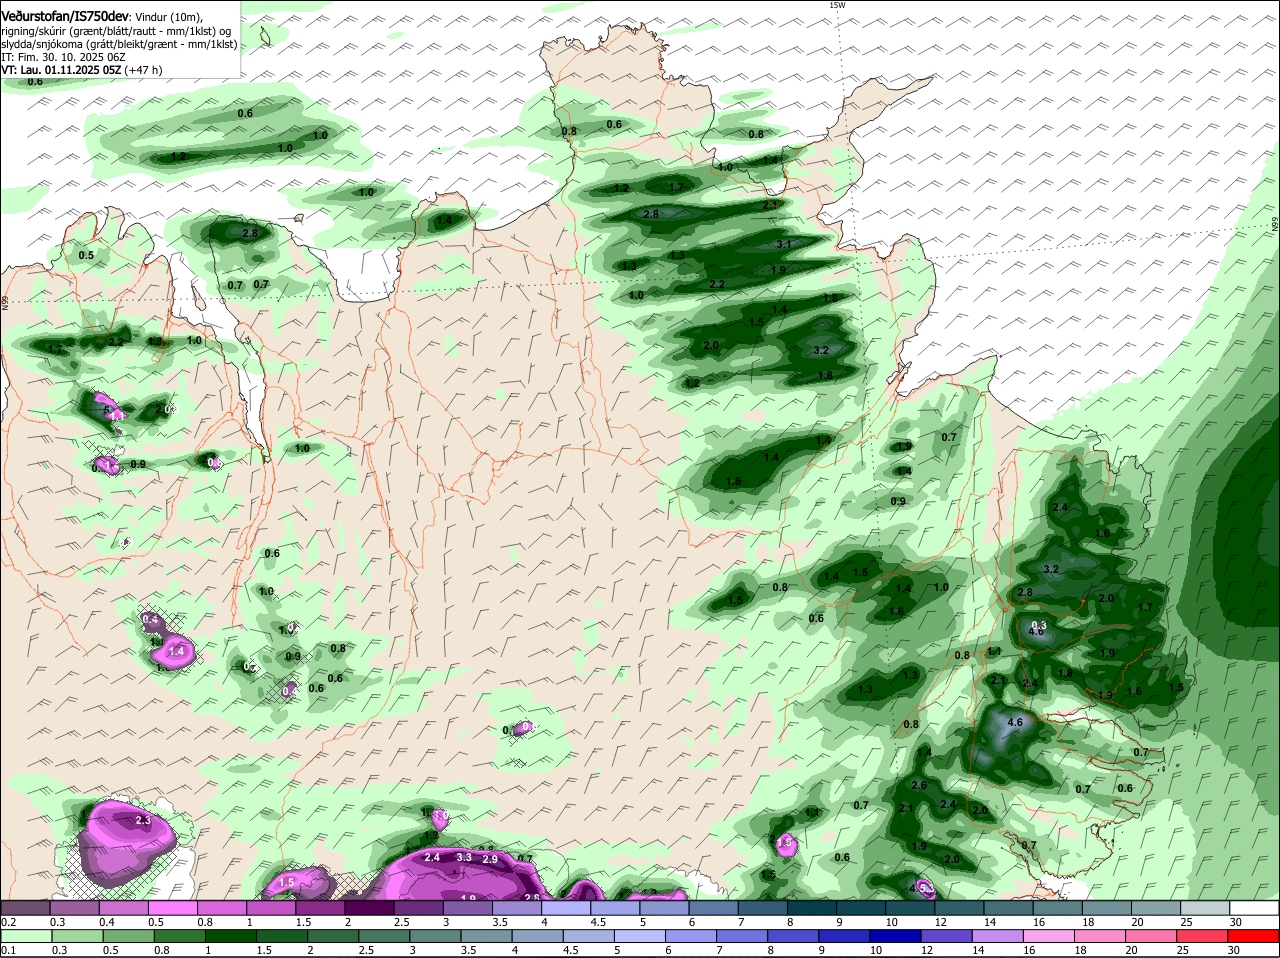The width and height of the screenshot is (1280, 958).
Task: Click the 30 label under the rain legend
Action: (x=1236, y=951)
